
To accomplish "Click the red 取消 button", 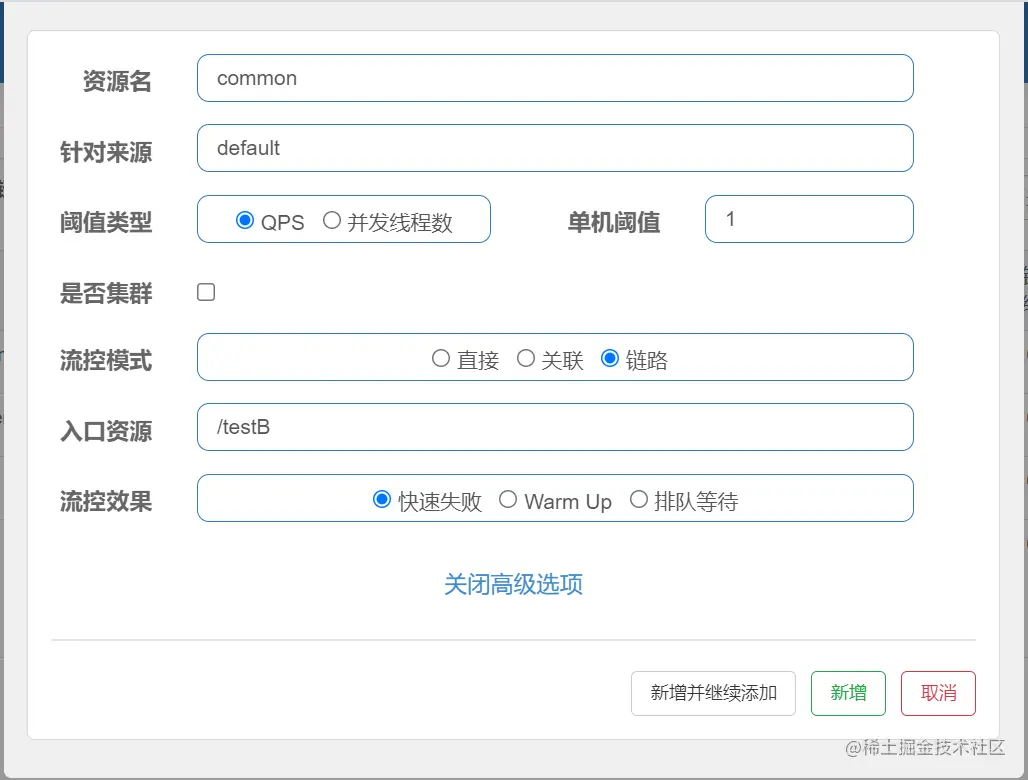I will pos(938,693).
